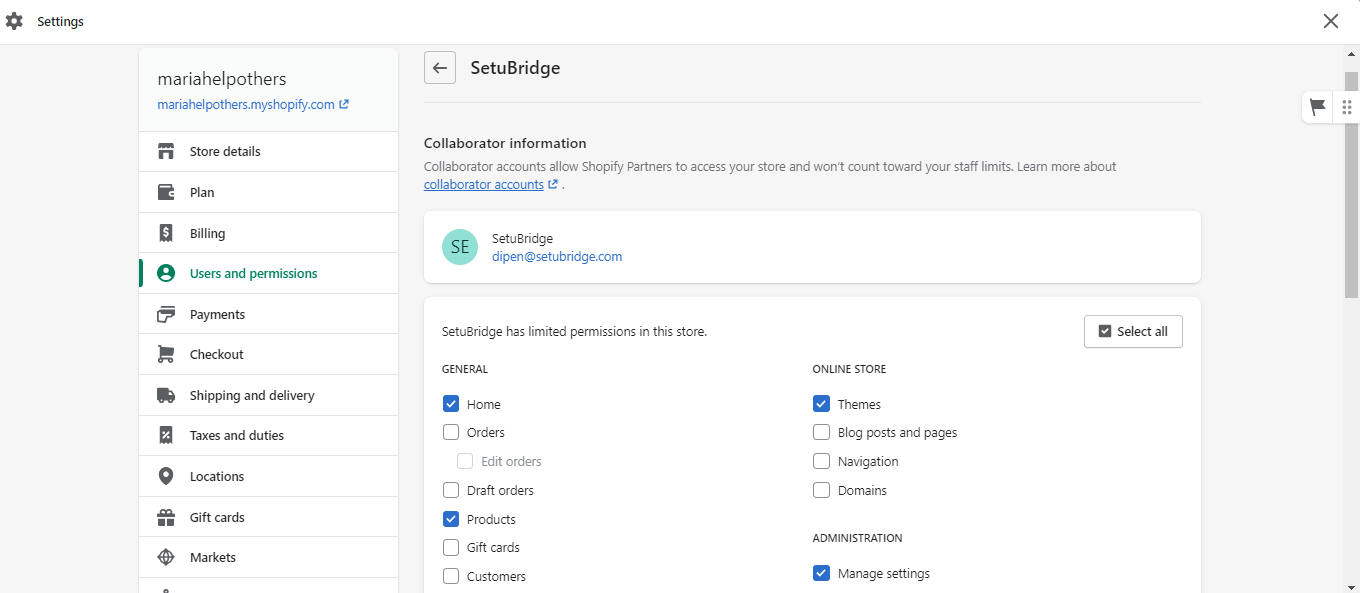Viewport: 1360px width, 593px height.
Task: Click the page vertical scrollbar
Action: coord(1351,300)
